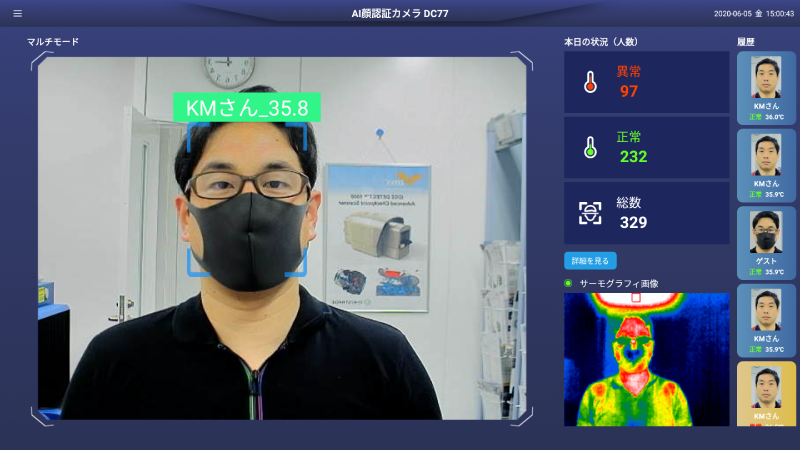Click the thermography heat map image
This screenshot has width=800, height=450.
pyautogui.click(x=646, y=359)
